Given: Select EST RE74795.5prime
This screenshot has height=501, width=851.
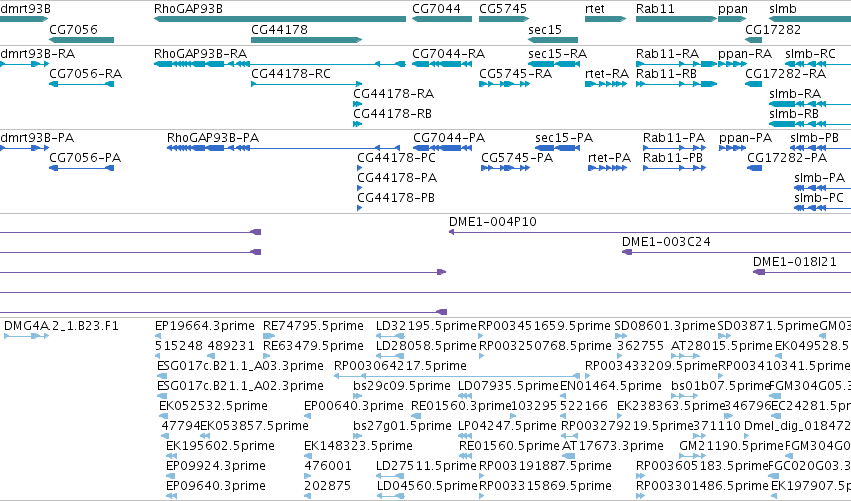Looking at the screenshot, I should 269,337.
